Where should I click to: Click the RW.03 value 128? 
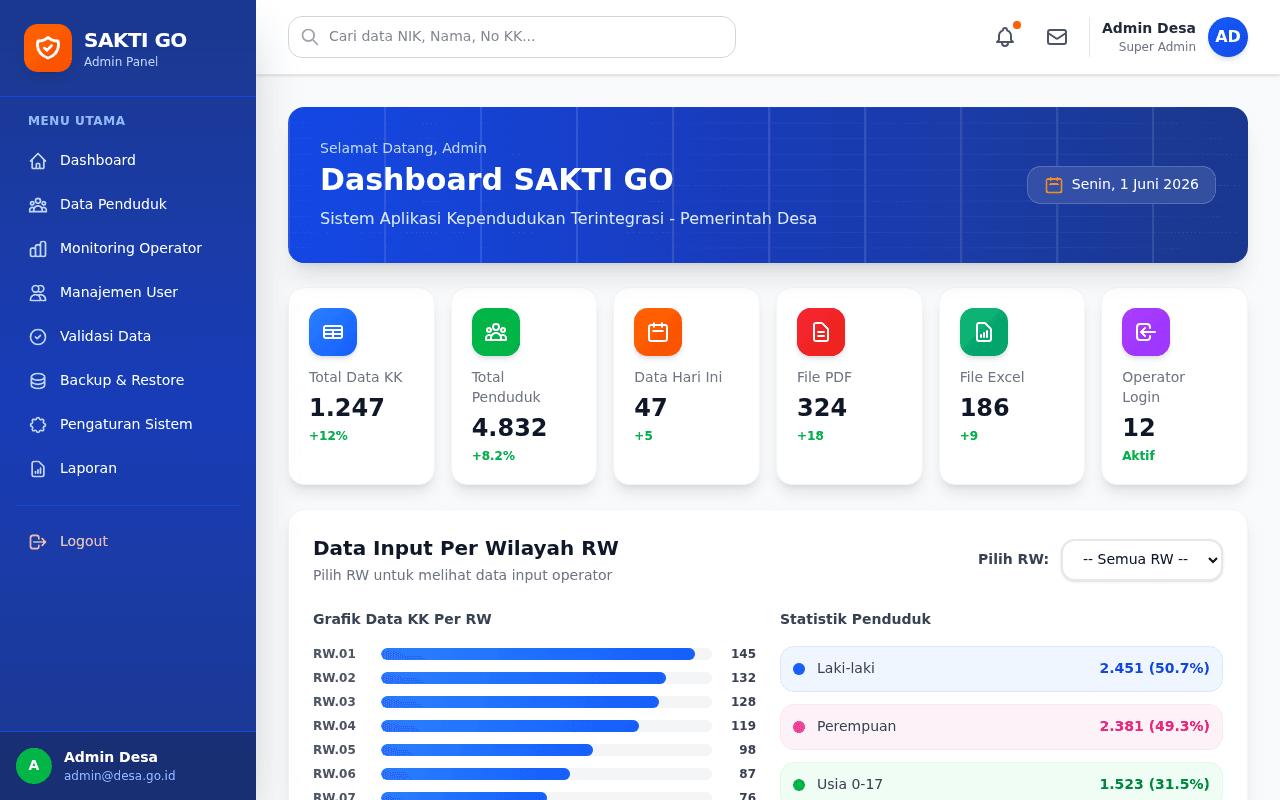pyautogui.click(x=743, y=702)
